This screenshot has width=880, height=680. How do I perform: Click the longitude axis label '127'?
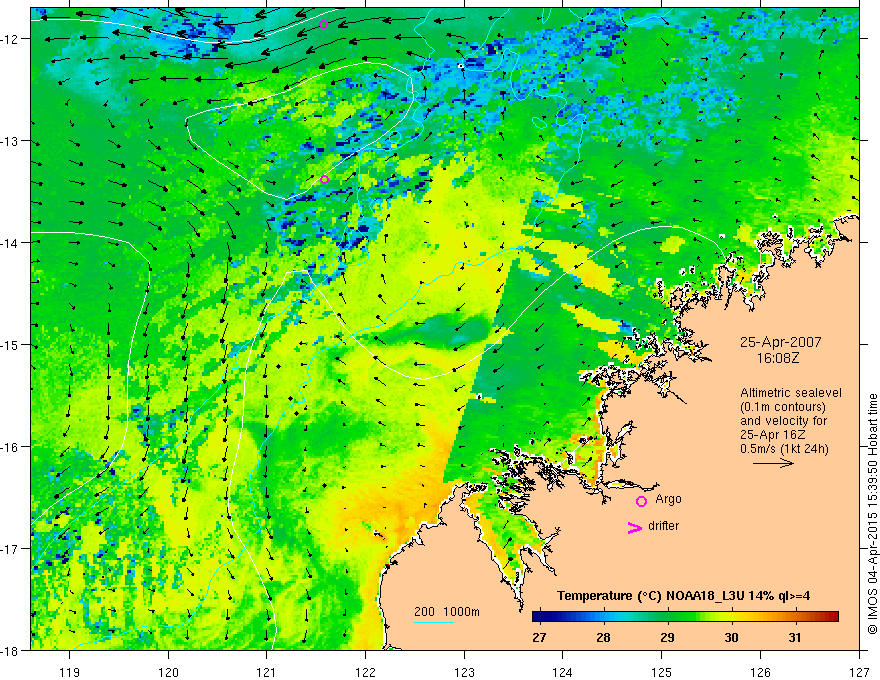tap(859, 672)
